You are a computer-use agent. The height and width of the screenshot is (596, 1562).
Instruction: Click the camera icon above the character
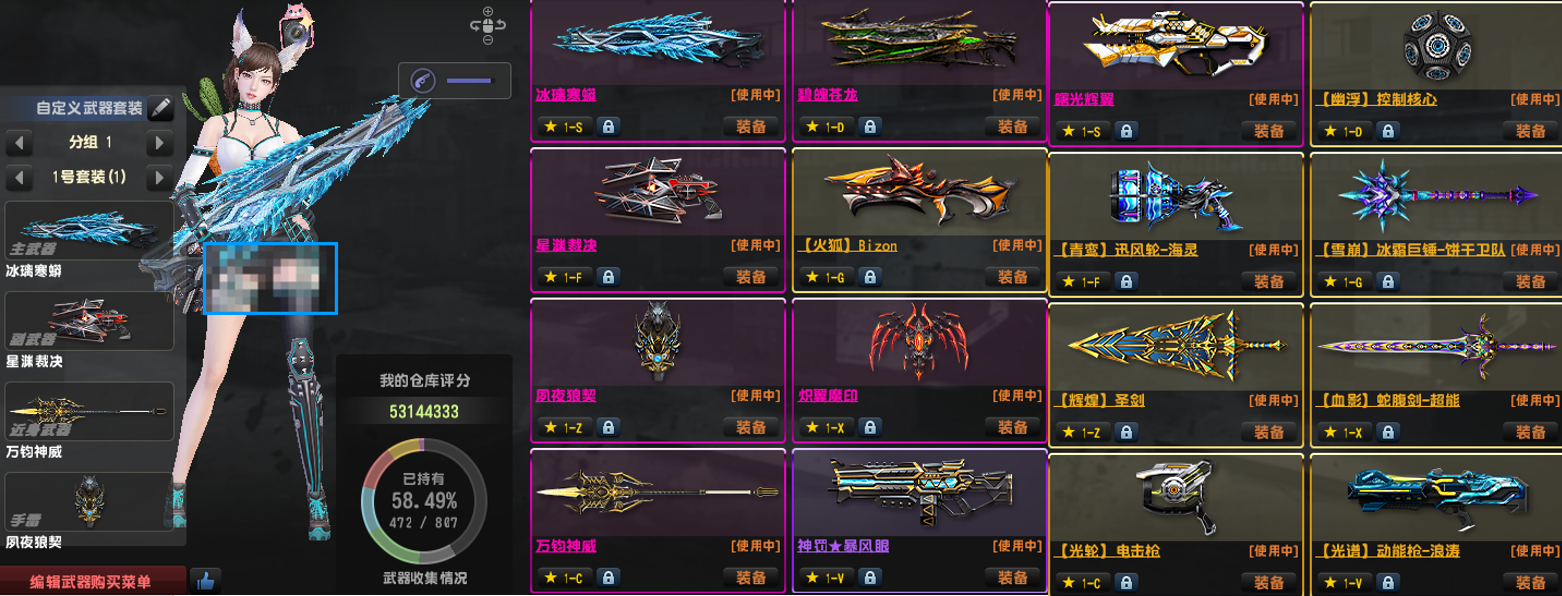click(x=295, y=33)
